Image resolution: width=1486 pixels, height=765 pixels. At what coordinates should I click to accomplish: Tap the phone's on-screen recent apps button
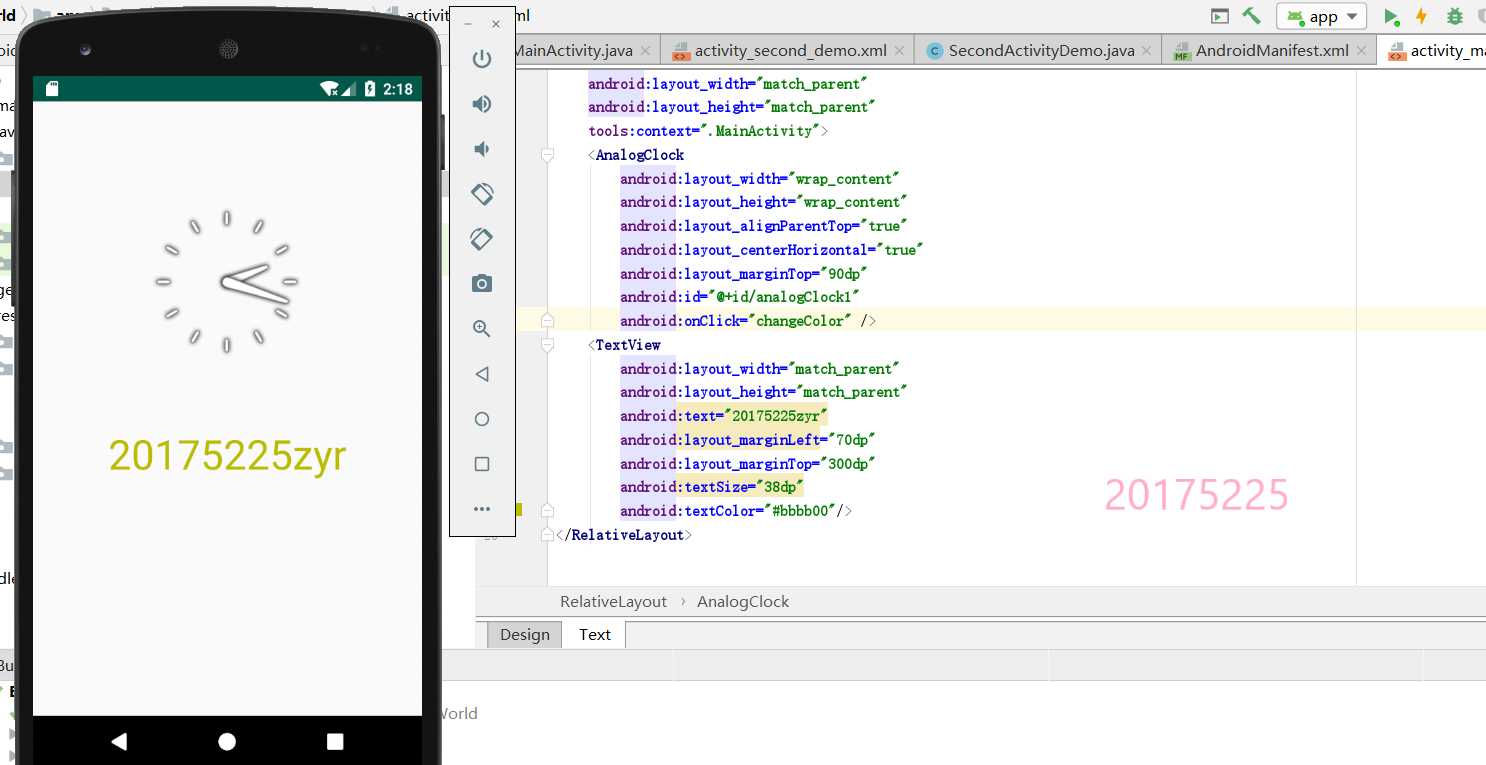335,741
